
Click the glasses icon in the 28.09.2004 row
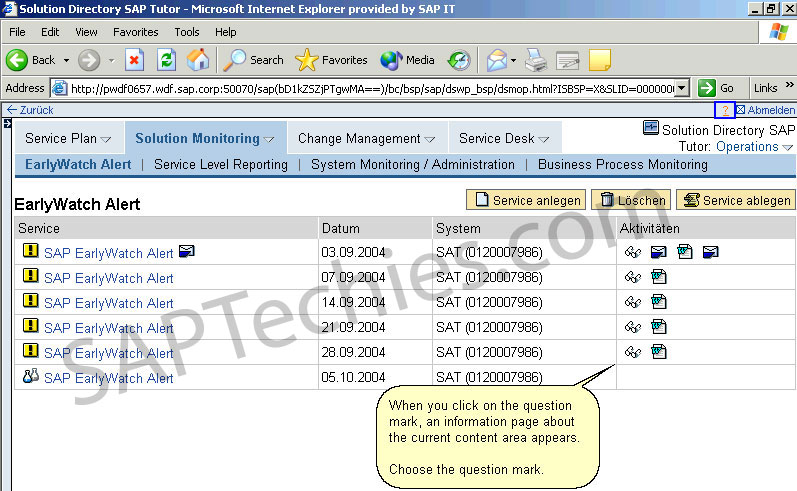pos(633,352)
